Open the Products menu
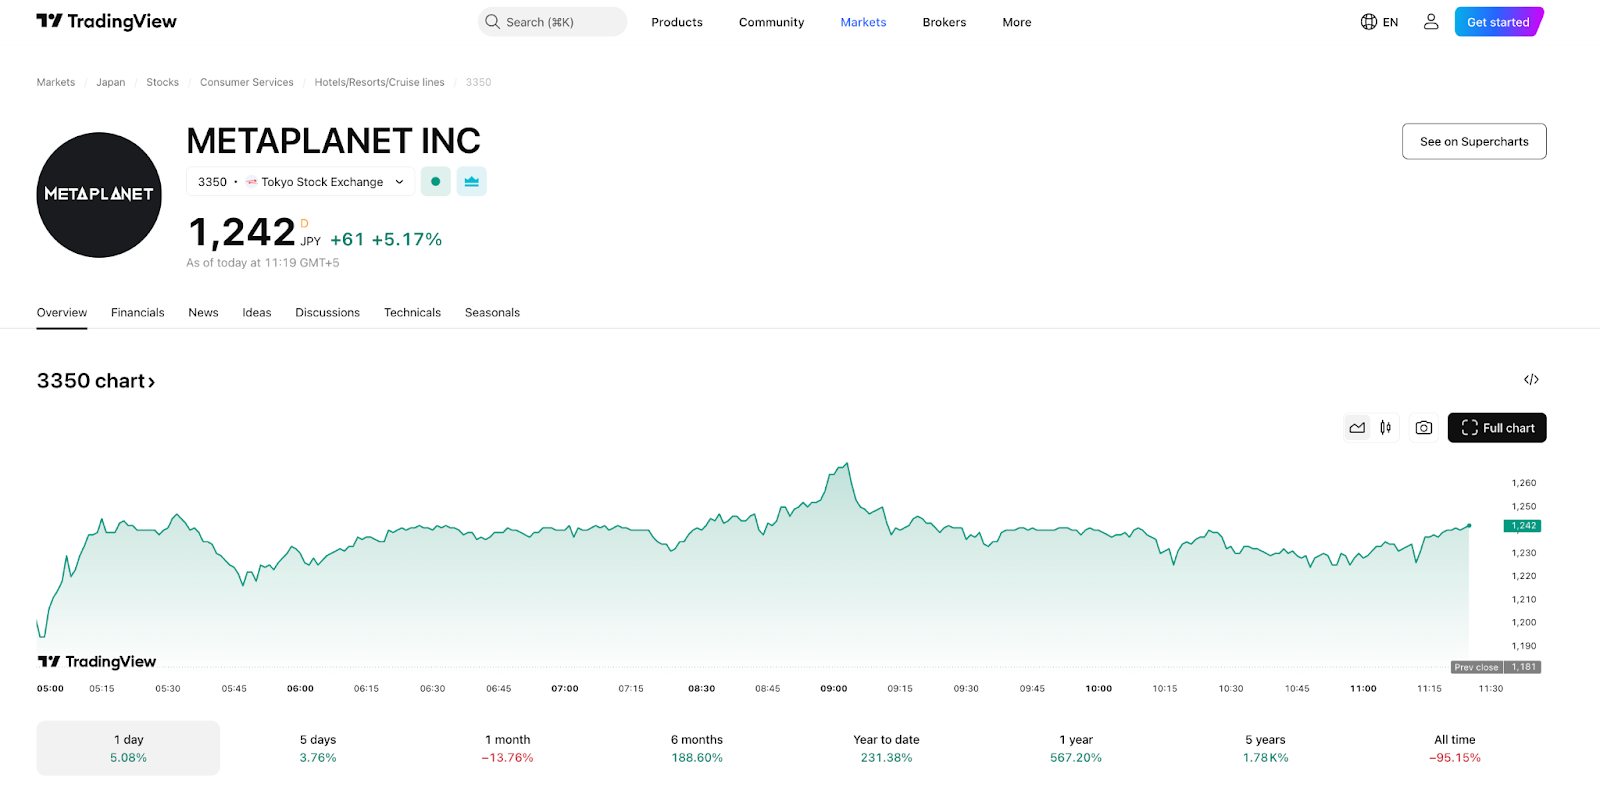The image size is (1600, 805). click(x=677, y=22)
